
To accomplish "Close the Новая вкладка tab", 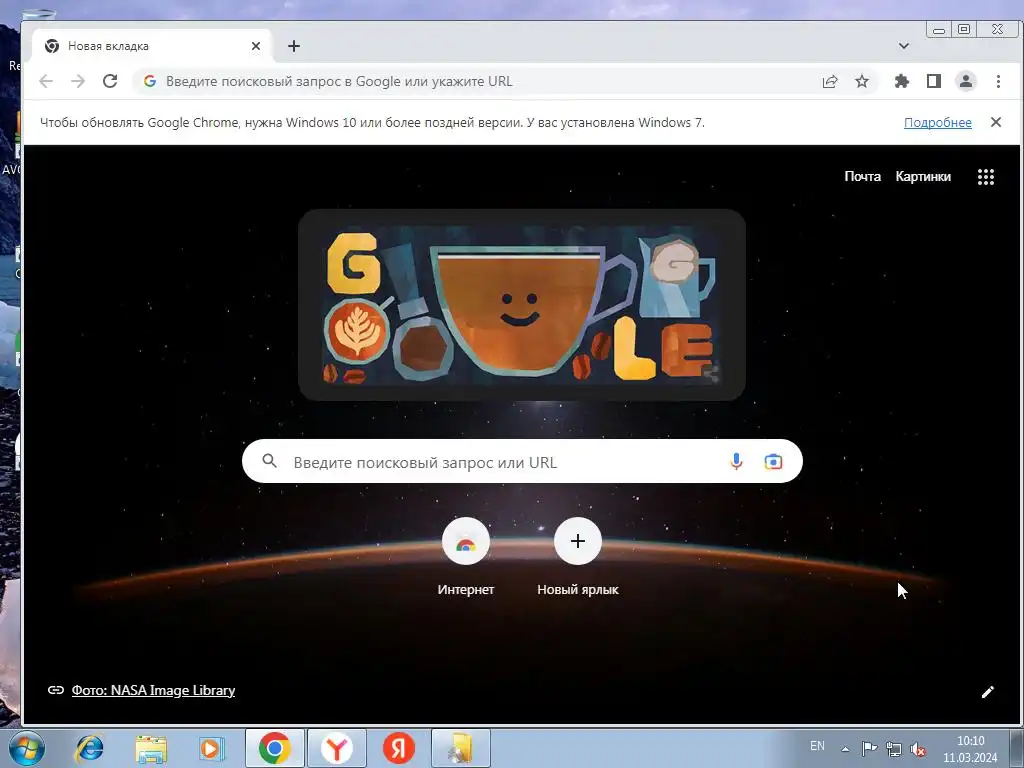I will [x=256, y=46].
